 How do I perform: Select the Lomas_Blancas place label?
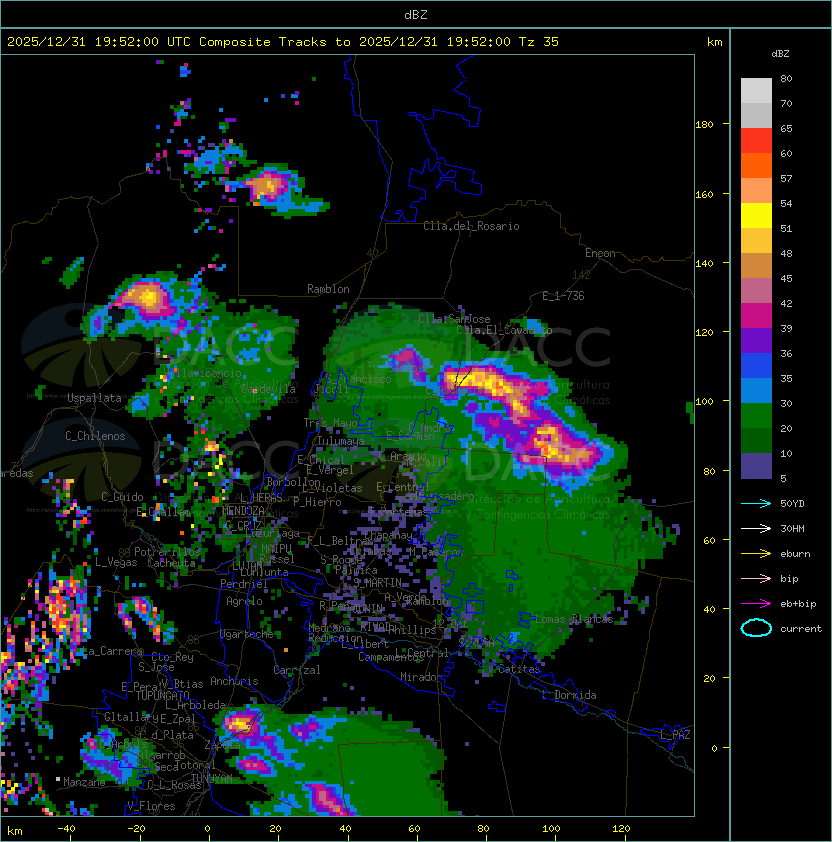574,619
